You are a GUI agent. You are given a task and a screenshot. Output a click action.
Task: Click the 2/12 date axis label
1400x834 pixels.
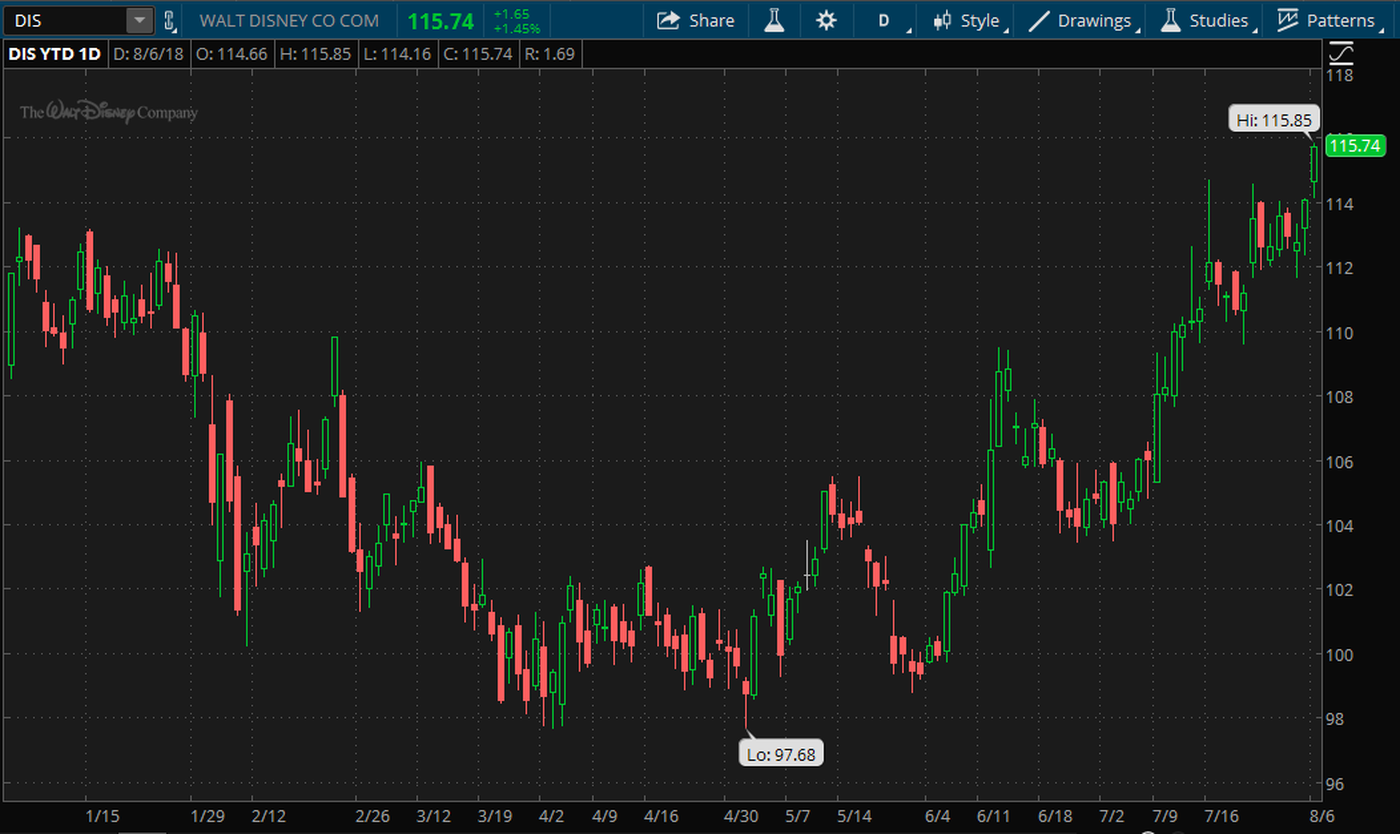coord(270,816)
